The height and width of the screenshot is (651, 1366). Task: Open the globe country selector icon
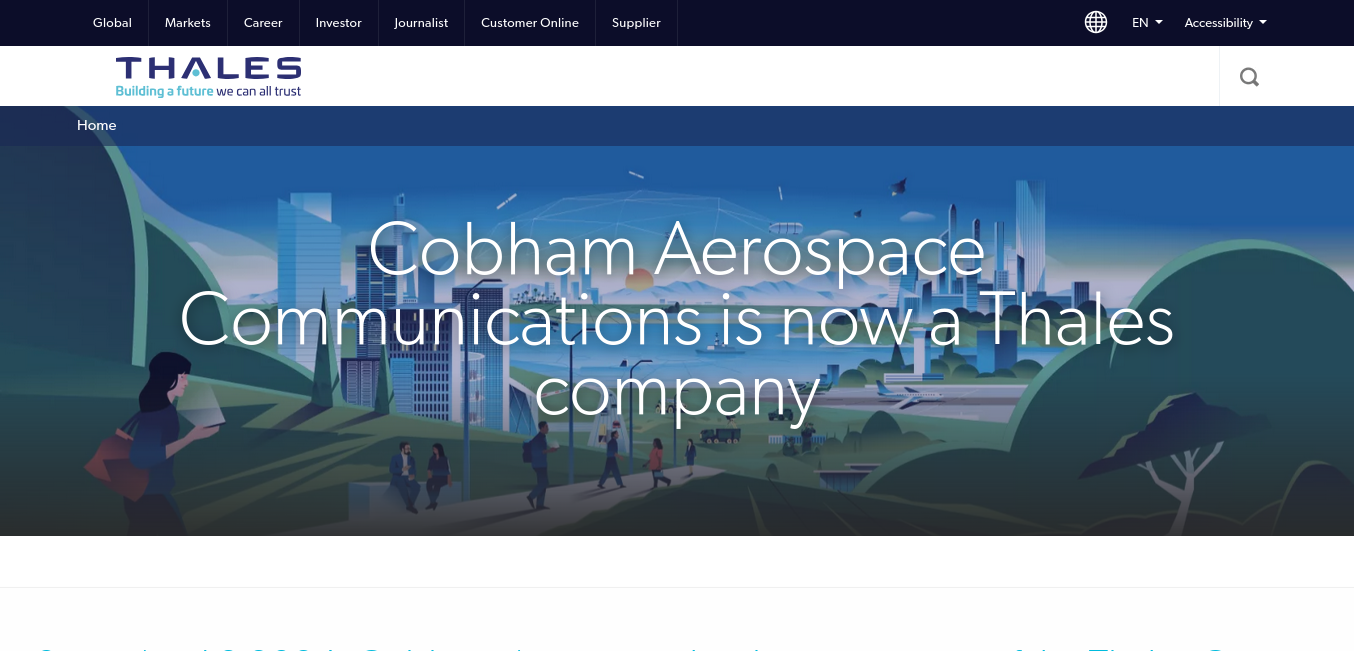1096,22
